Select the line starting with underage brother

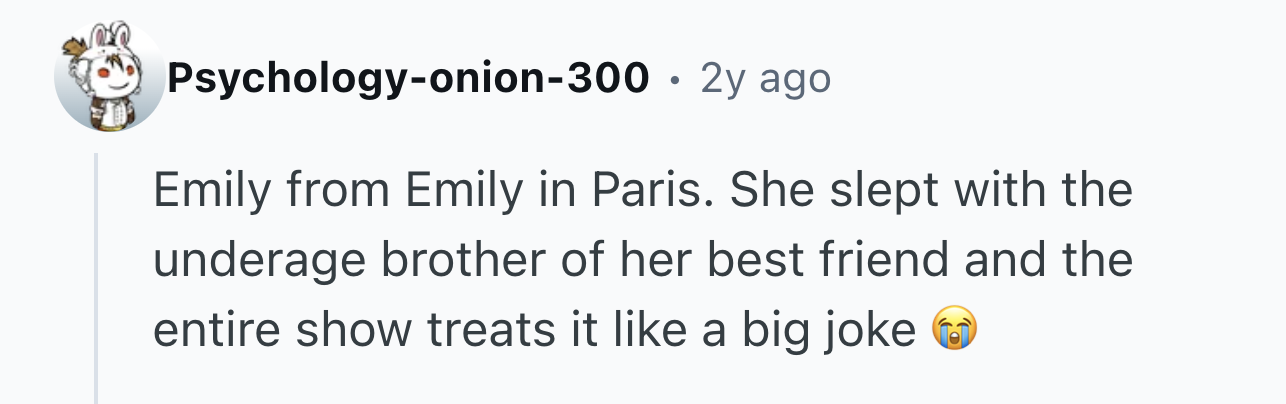643,261
